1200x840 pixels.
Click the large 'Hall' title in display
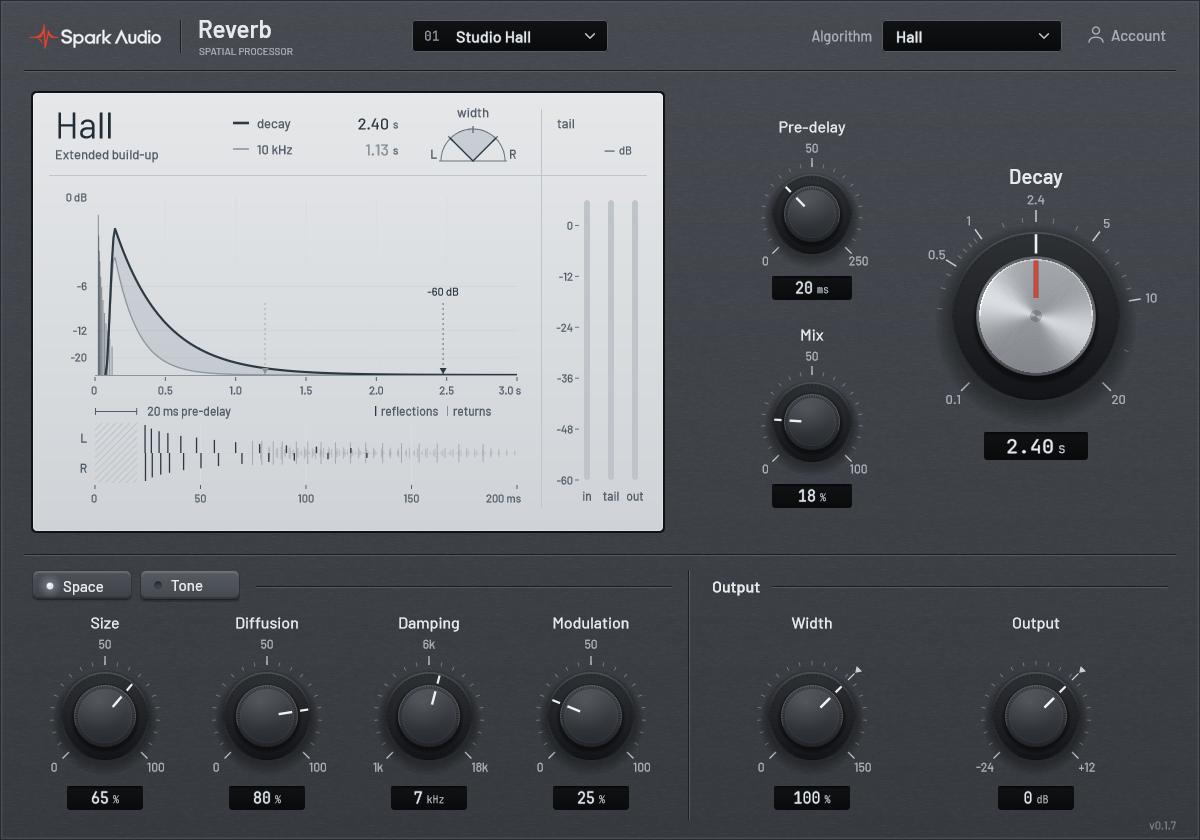(x=84, y=126)
